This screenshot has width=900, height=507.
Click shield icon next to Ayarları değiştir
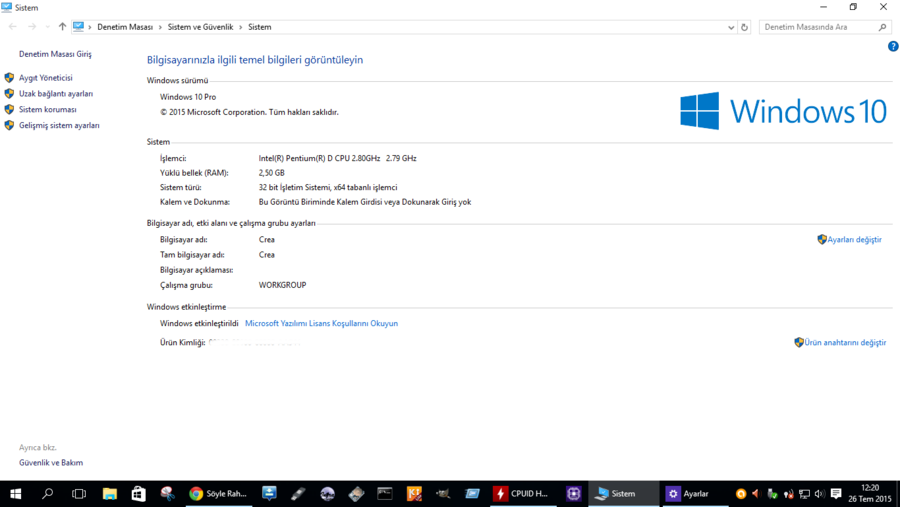pyautogui.click(x=822, y=239)
